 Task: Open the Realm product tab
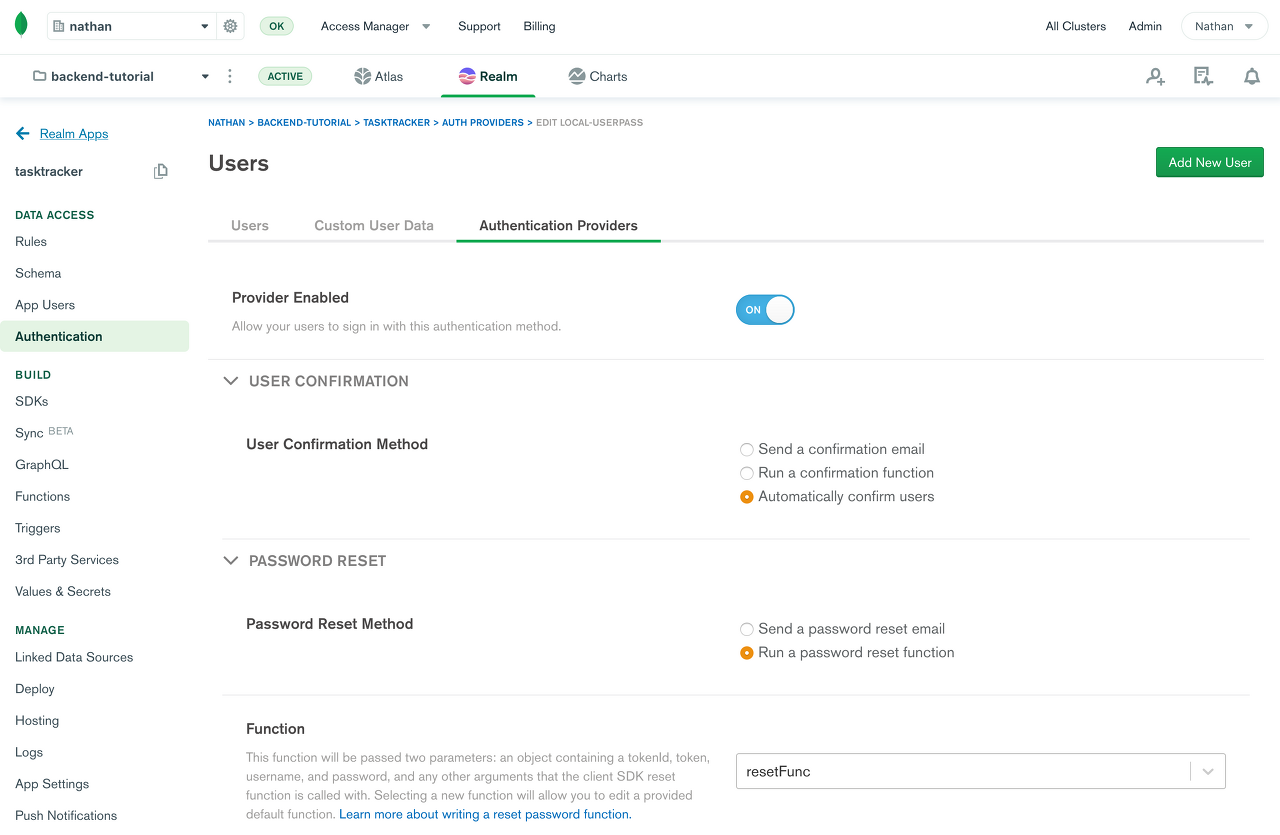point(488,76)
